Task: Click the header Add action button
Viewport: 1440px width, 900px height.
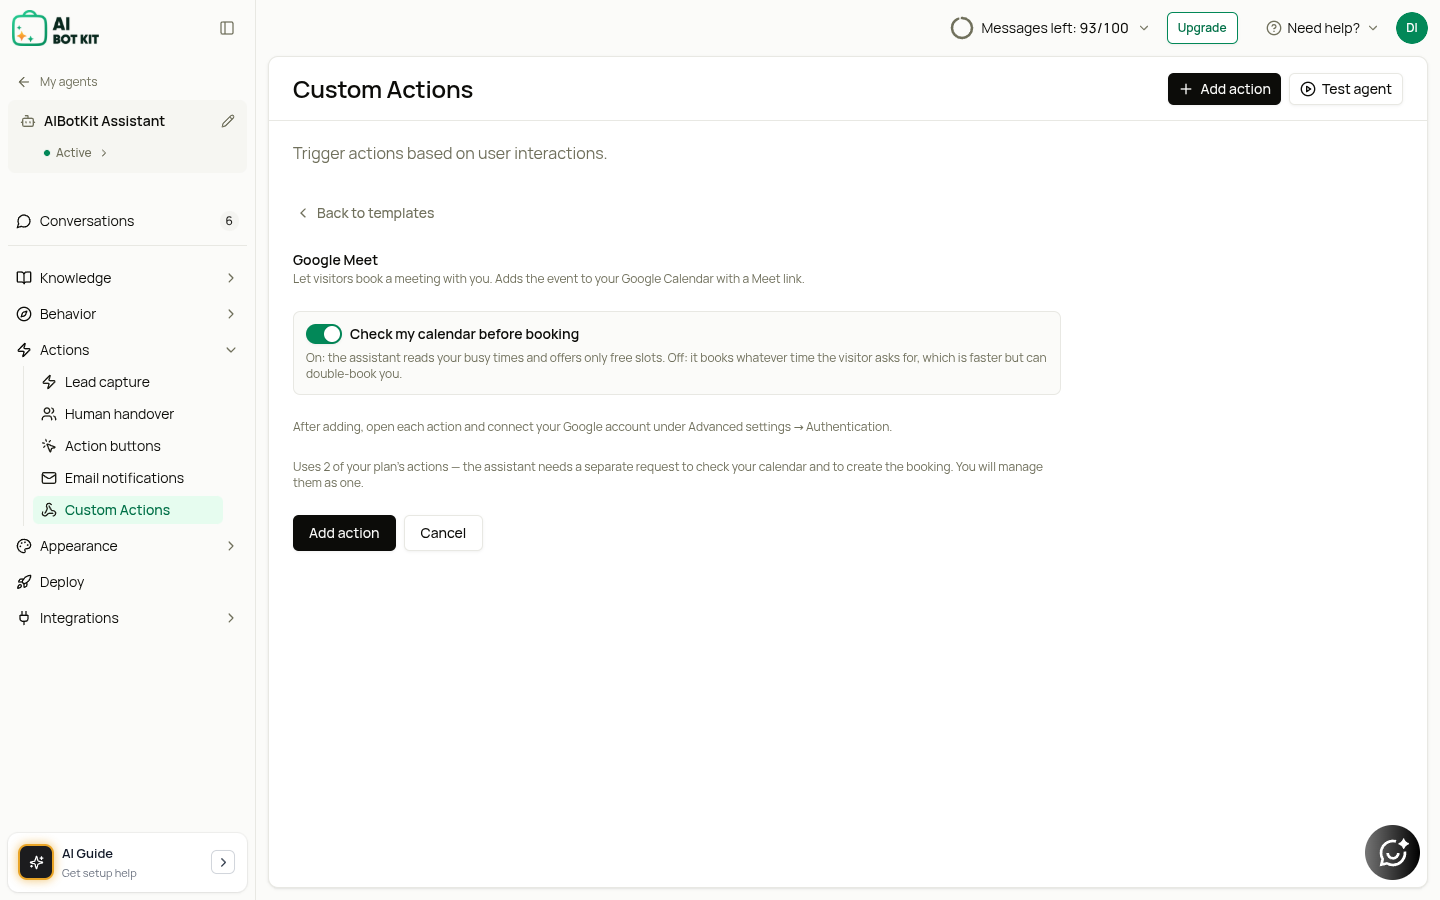Action: click(x=1224, y=89)
